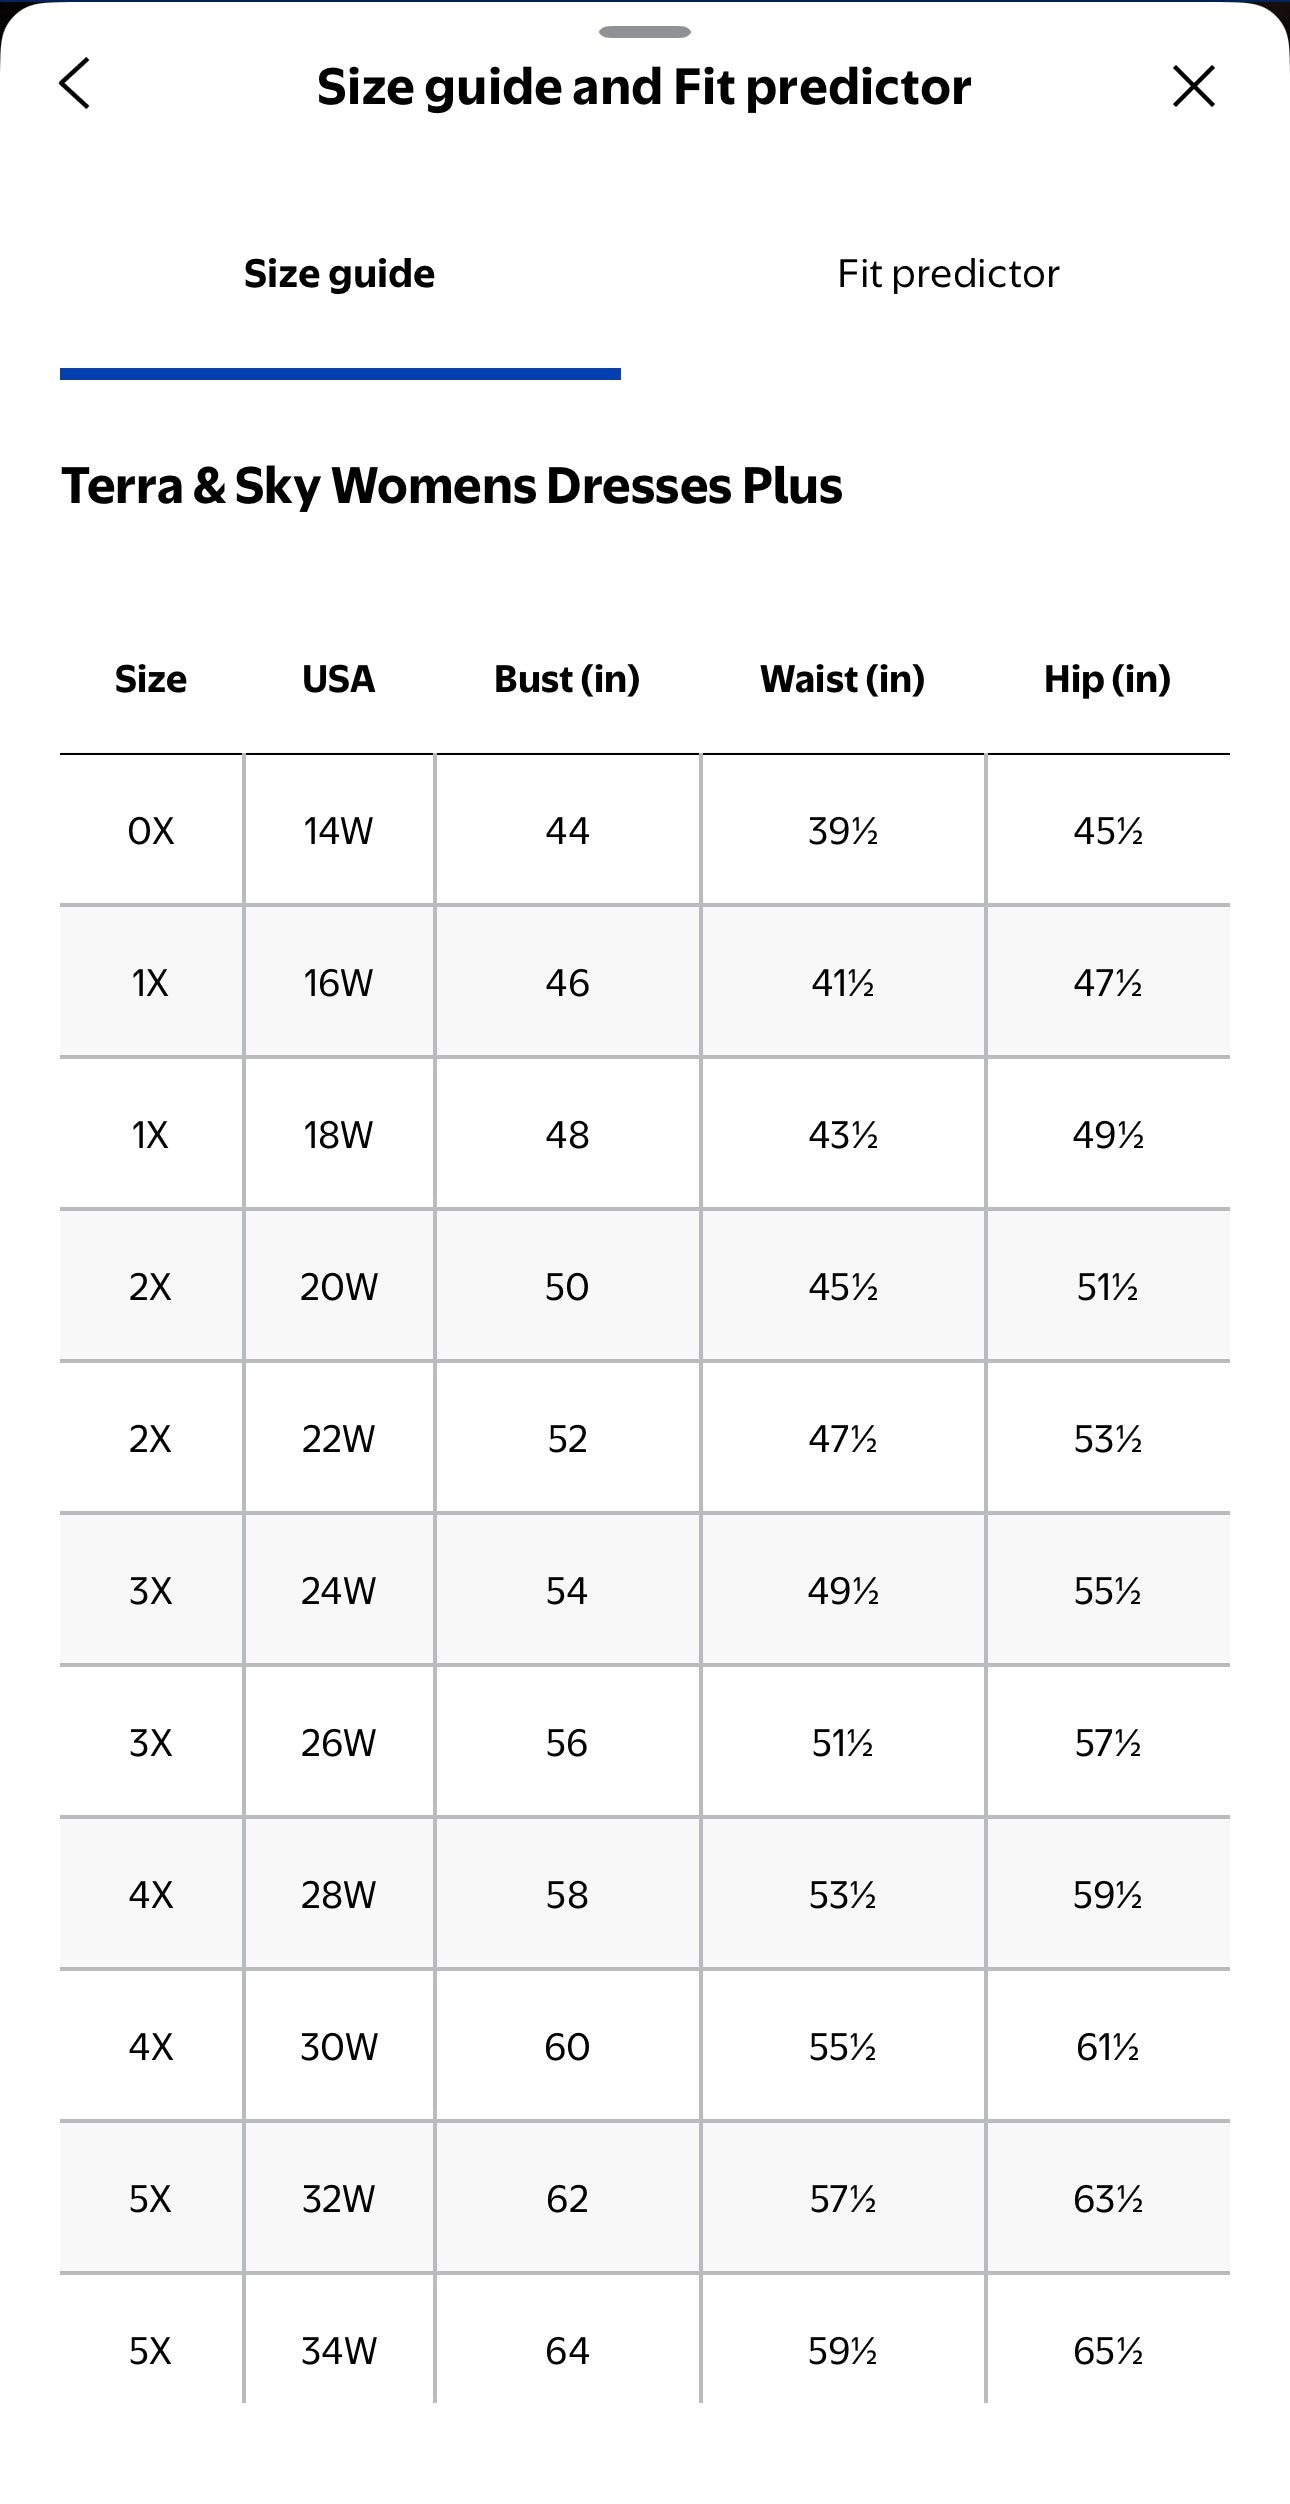The width and height of the screenshot is (1290, 2504).
Task: Tap the Bust (in) column header
Action: coord(567,679)
